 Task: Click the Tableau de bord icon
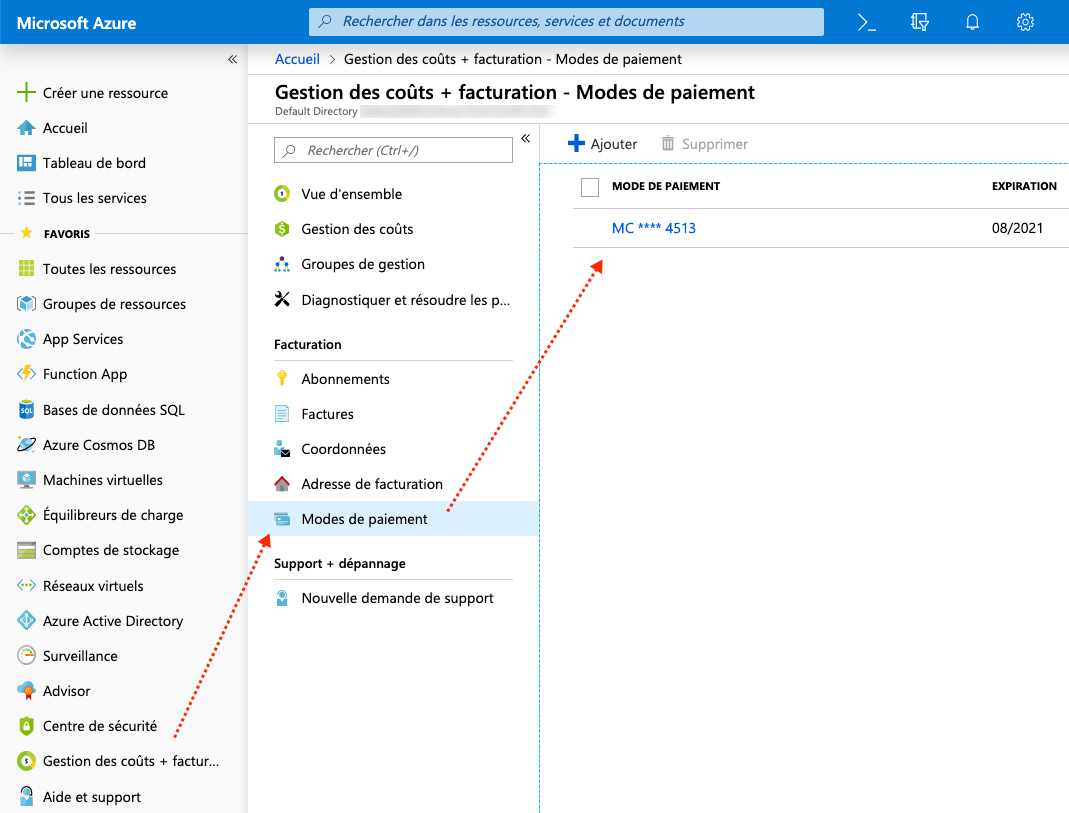pos(26,162)
